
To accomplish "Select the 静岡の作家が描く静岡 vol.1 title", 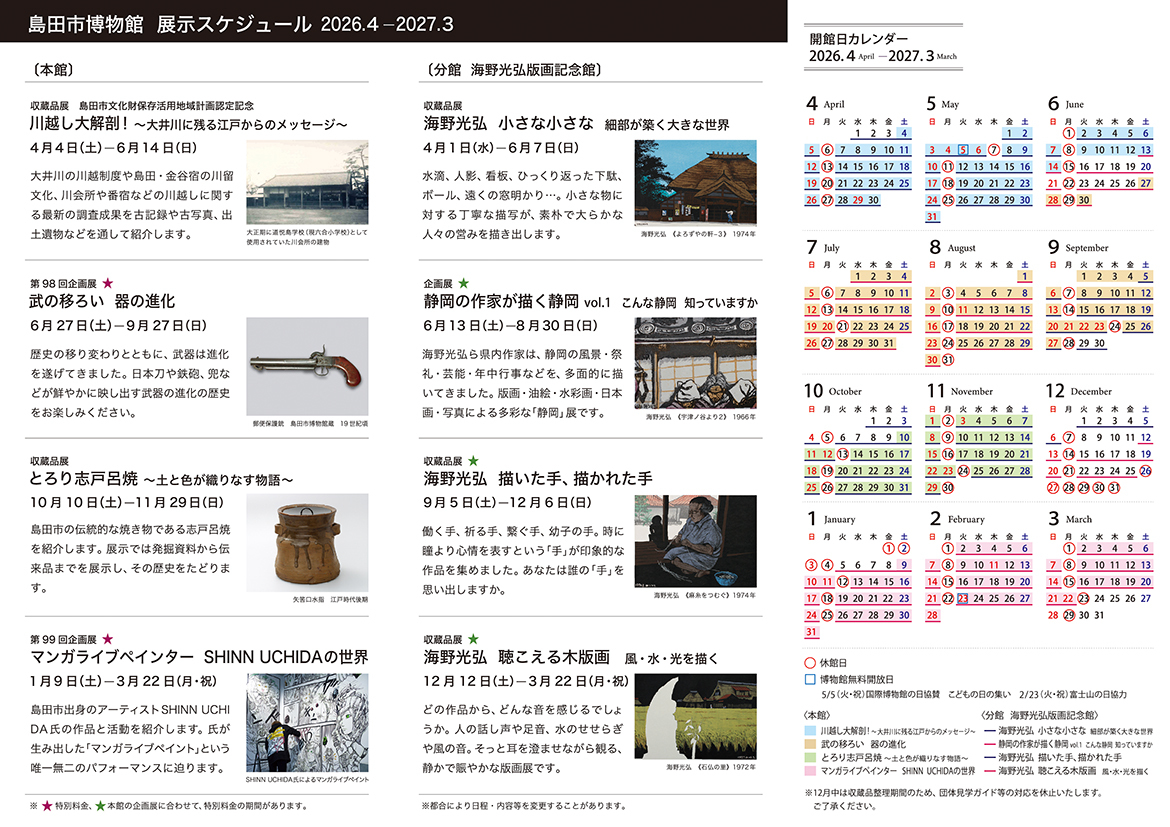I will [x=590, y=302].
